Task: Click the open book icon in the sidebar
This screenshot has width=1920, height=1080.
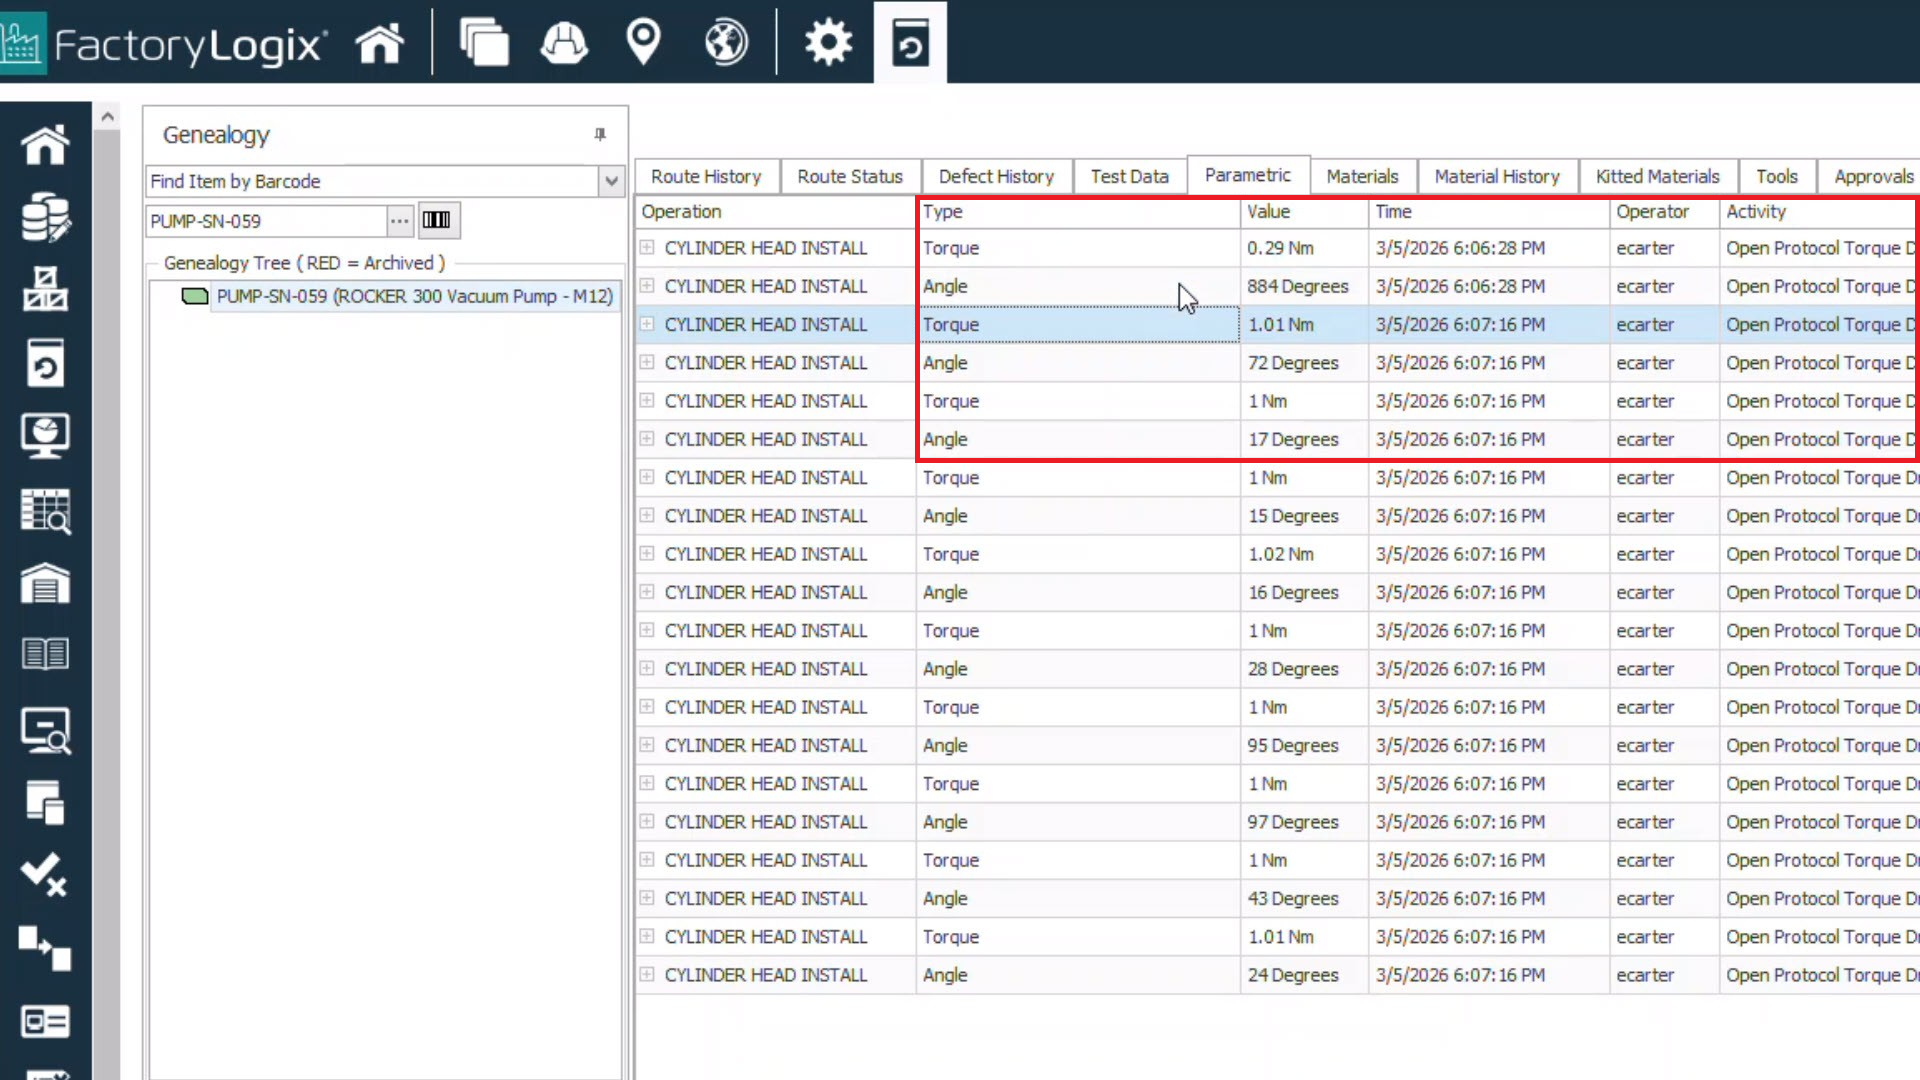Action: click(x=45, y=653)
